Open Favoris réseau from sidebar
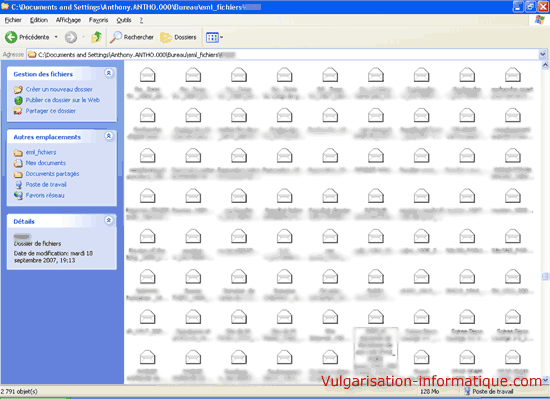This screenshot has height=399, width=550. (45, 195)
